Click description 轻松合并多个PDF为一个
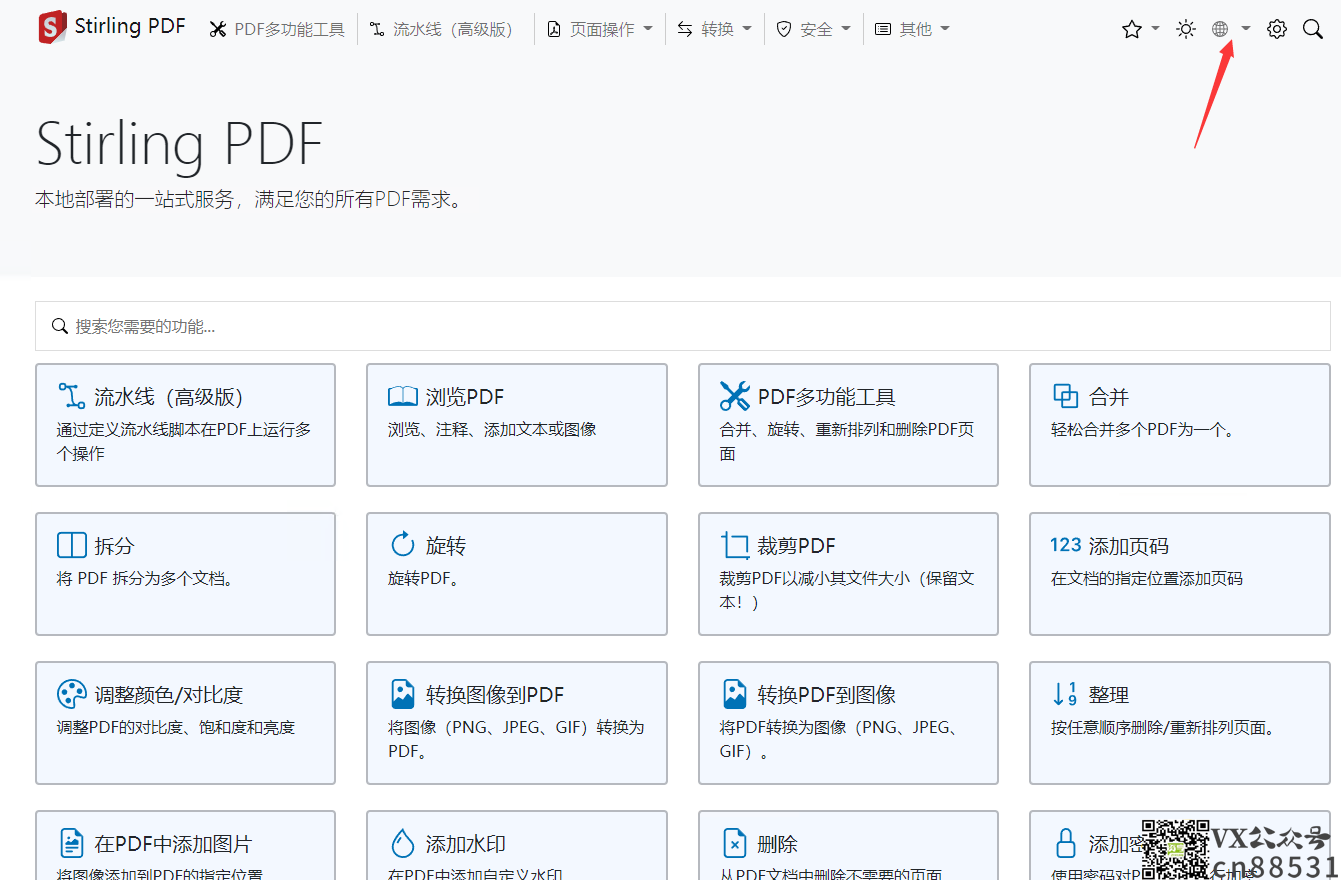1341x880 pixels. (1143, 429)
